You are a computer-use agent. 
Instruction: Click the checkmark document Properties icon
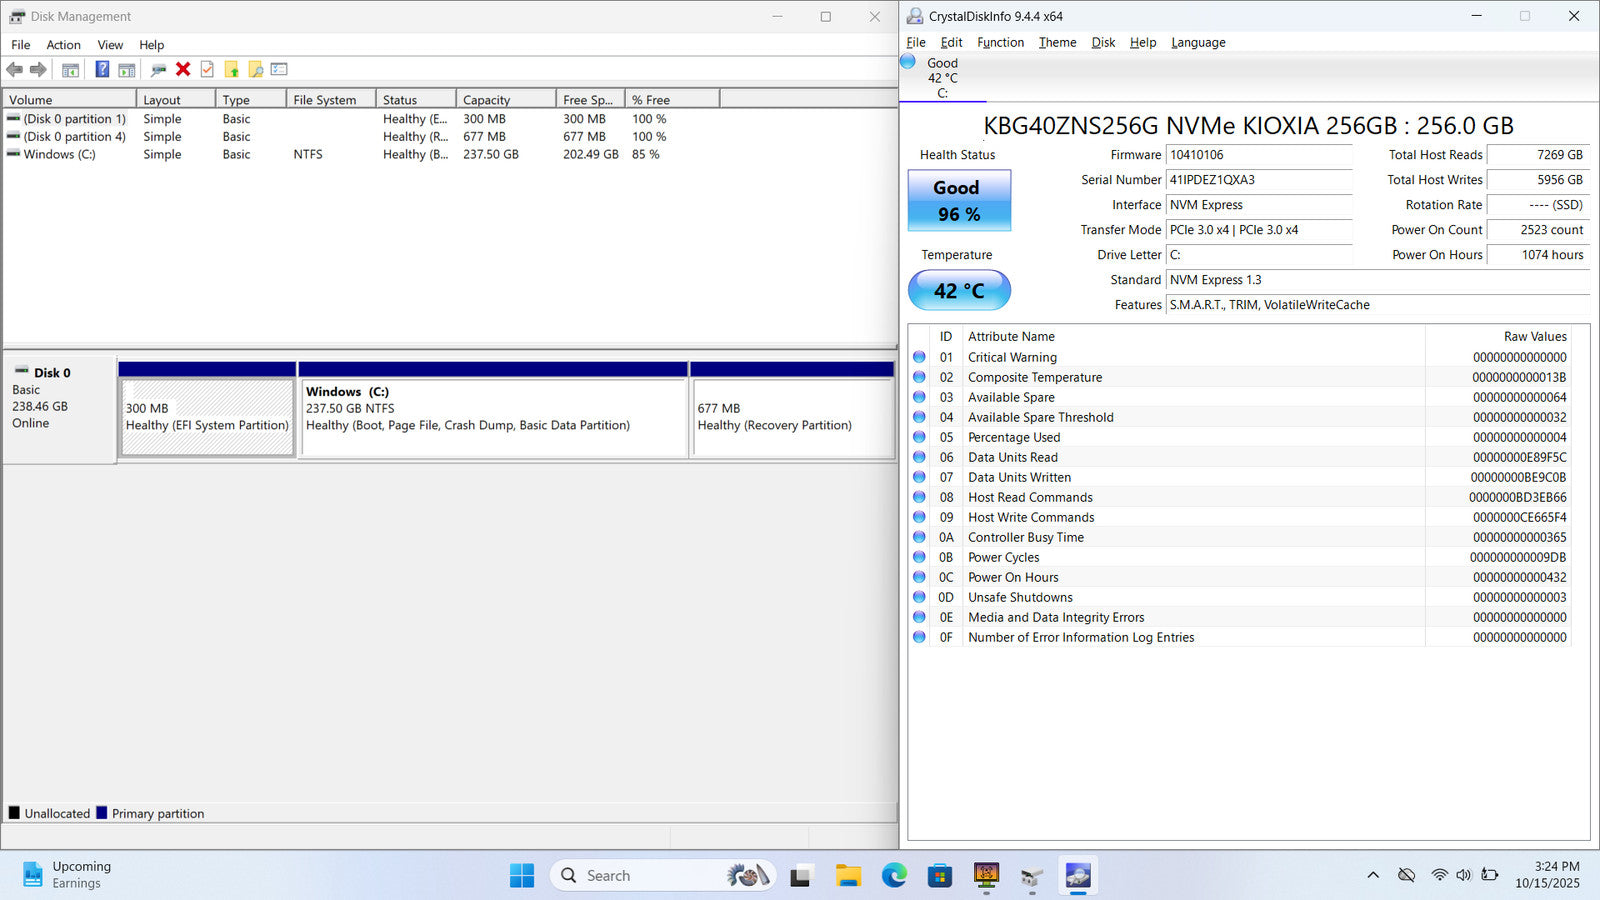[207, 70]
